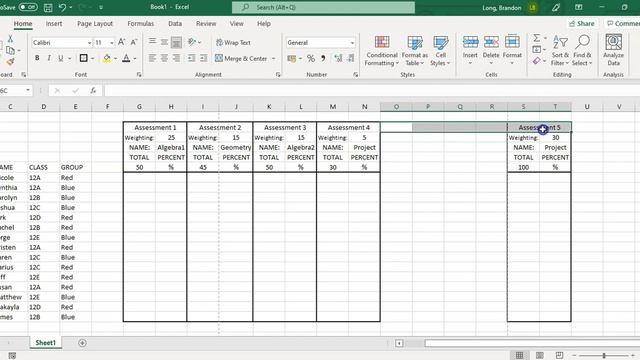Click the Bold formatting button
The image size is (640, 360).
coord(37,58)
